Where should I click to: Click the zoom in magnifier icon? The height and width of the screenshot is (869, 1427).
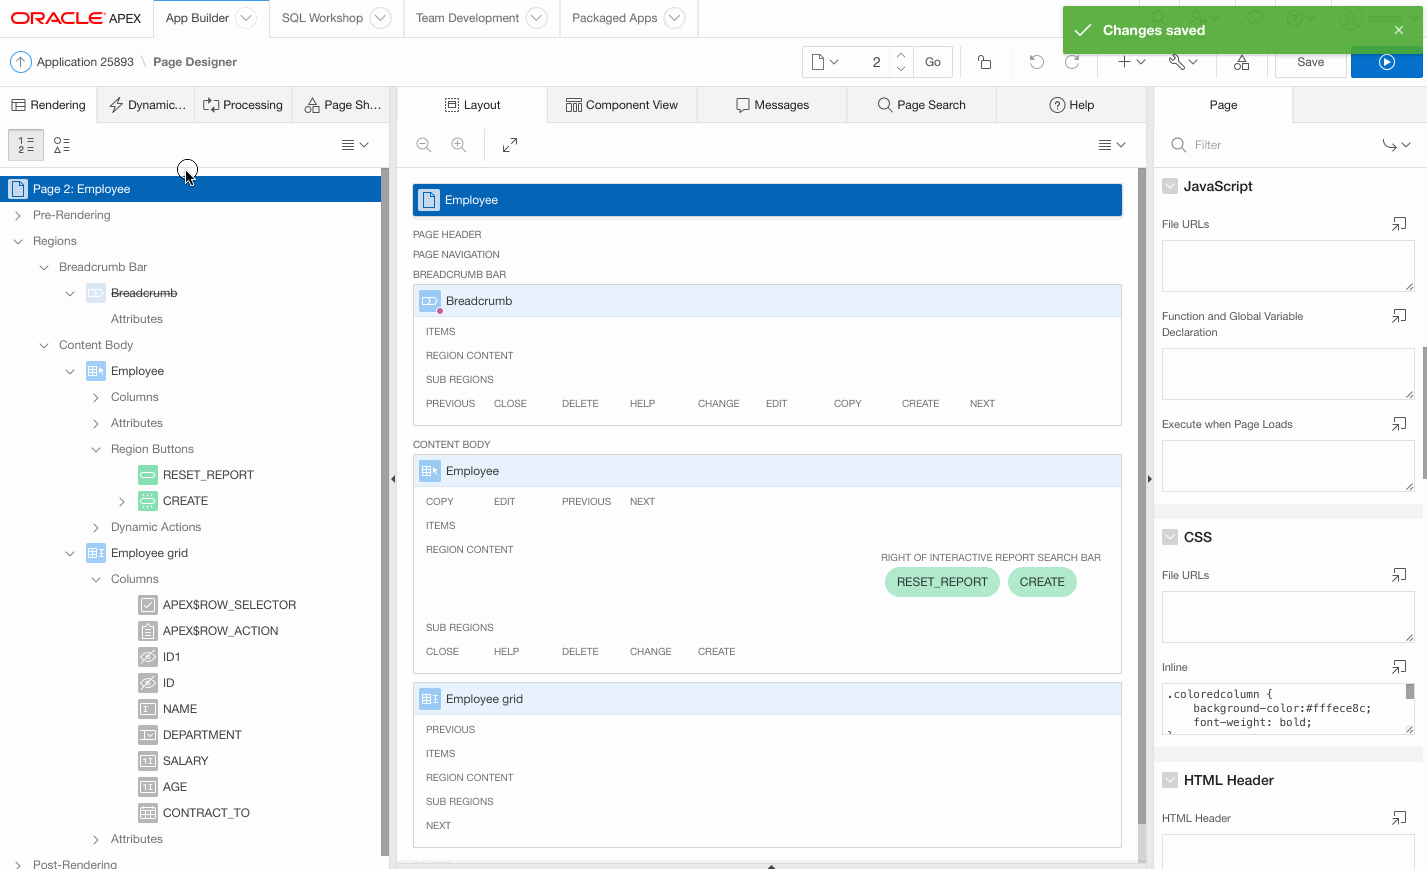point(459,145)
